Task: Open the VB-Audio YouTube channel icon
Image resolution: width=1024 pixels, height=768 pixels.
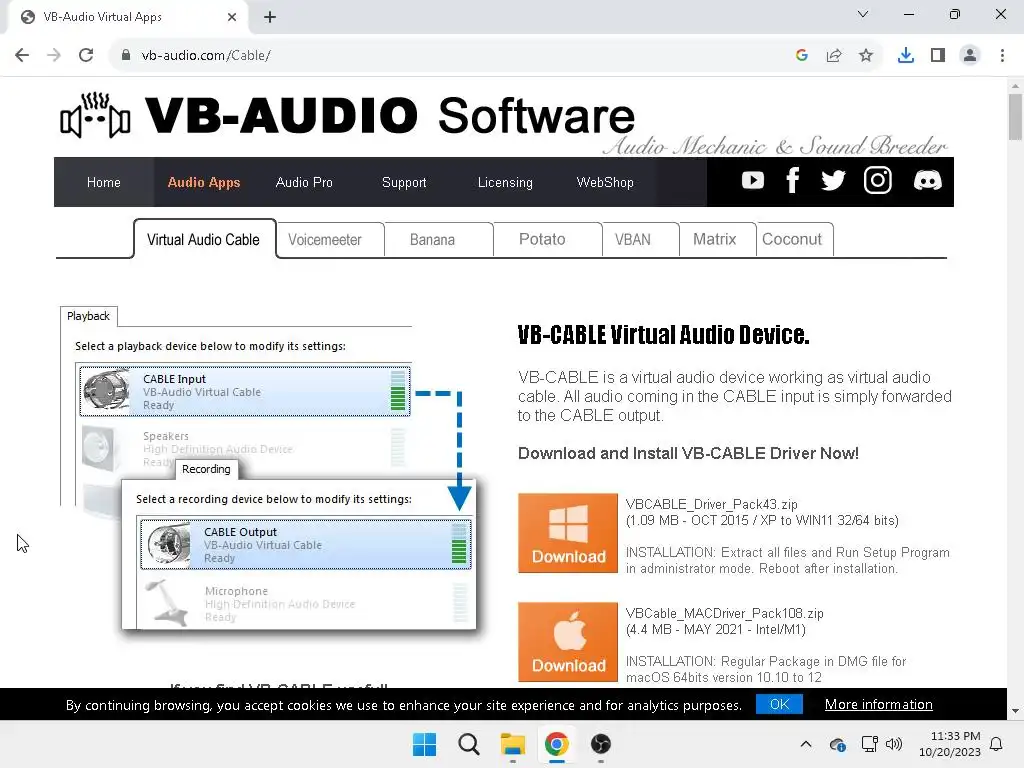Action: (x=752, y=180)
